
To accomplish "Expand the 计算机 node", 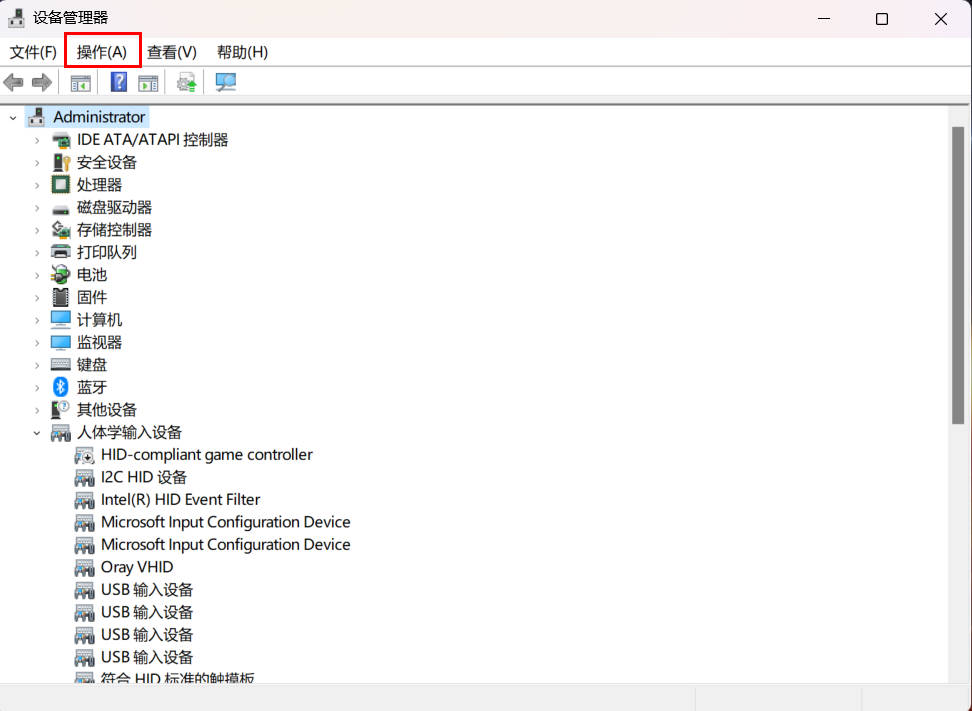I will 37,320.
